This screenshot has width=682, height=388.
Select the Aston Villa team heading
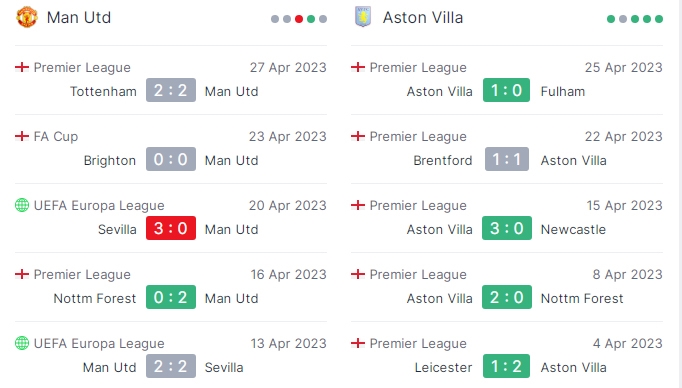pyautogui.click(x=423, y=17)
